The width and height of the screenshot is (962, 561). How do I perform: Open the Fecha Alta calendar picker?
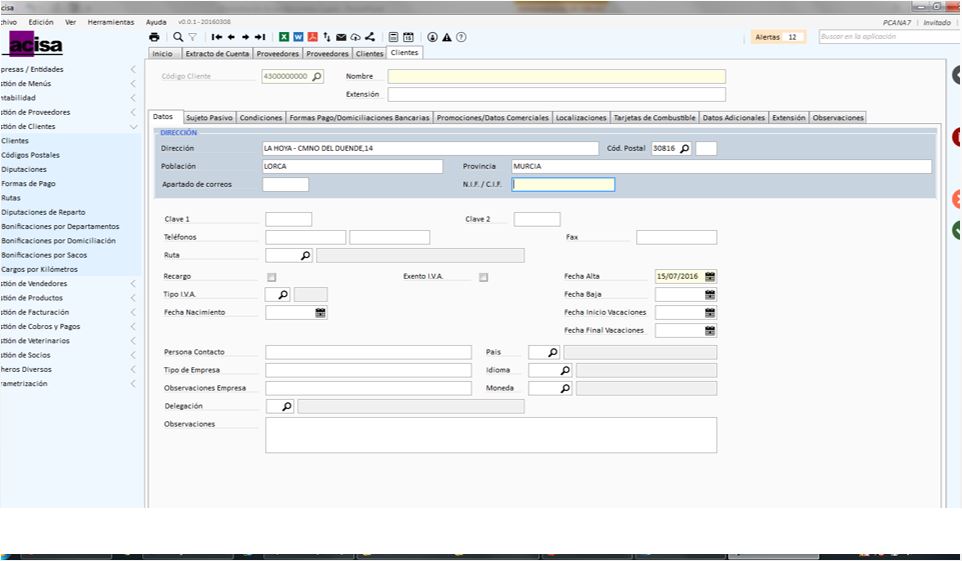click(710, 277)
